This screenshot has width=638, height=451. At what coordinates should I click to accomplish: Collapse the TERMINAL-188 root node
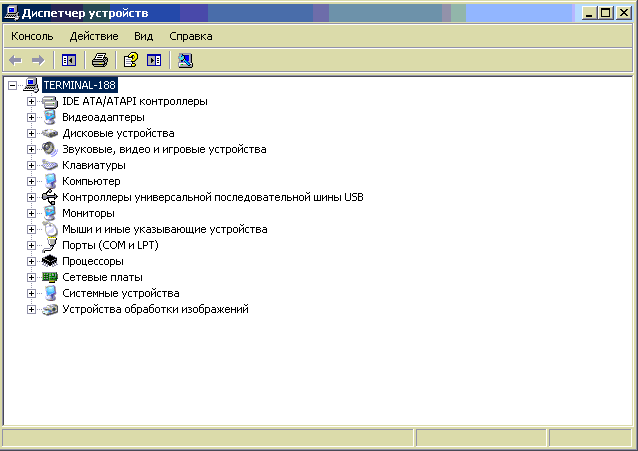[13, 85]
